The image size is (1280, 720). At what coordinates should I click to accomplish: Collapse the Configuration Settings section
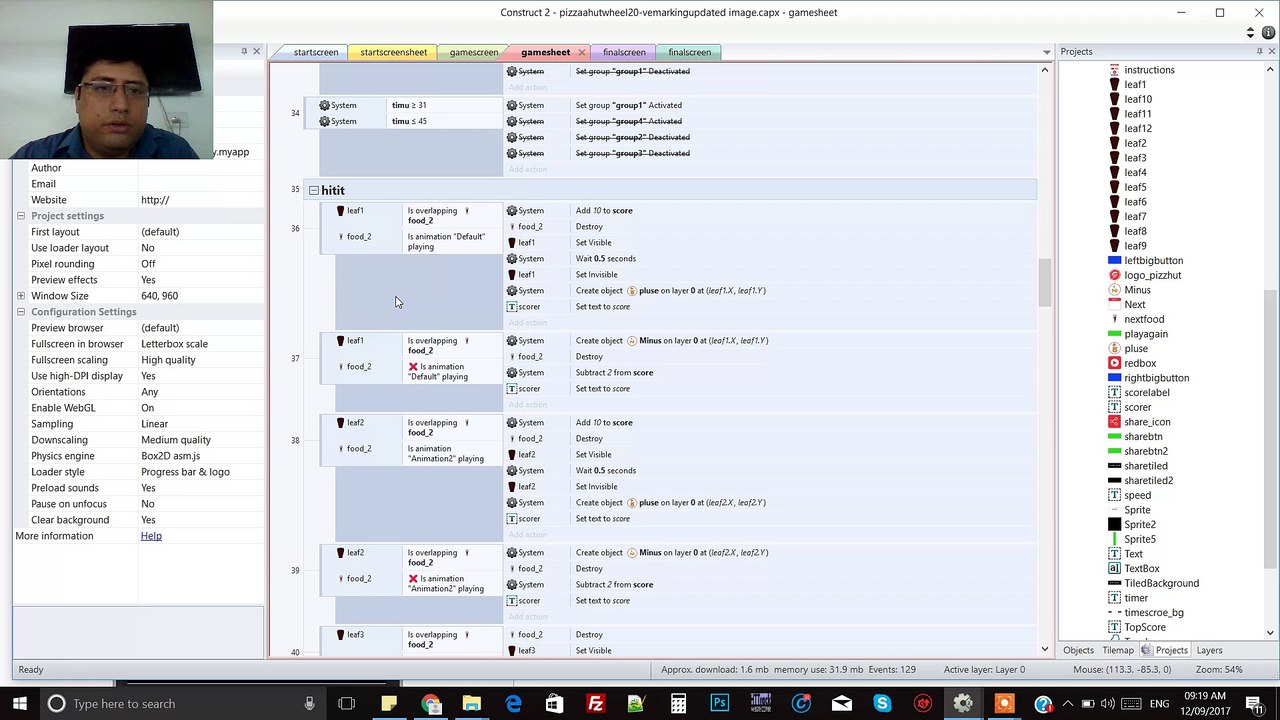click(20, 312)
